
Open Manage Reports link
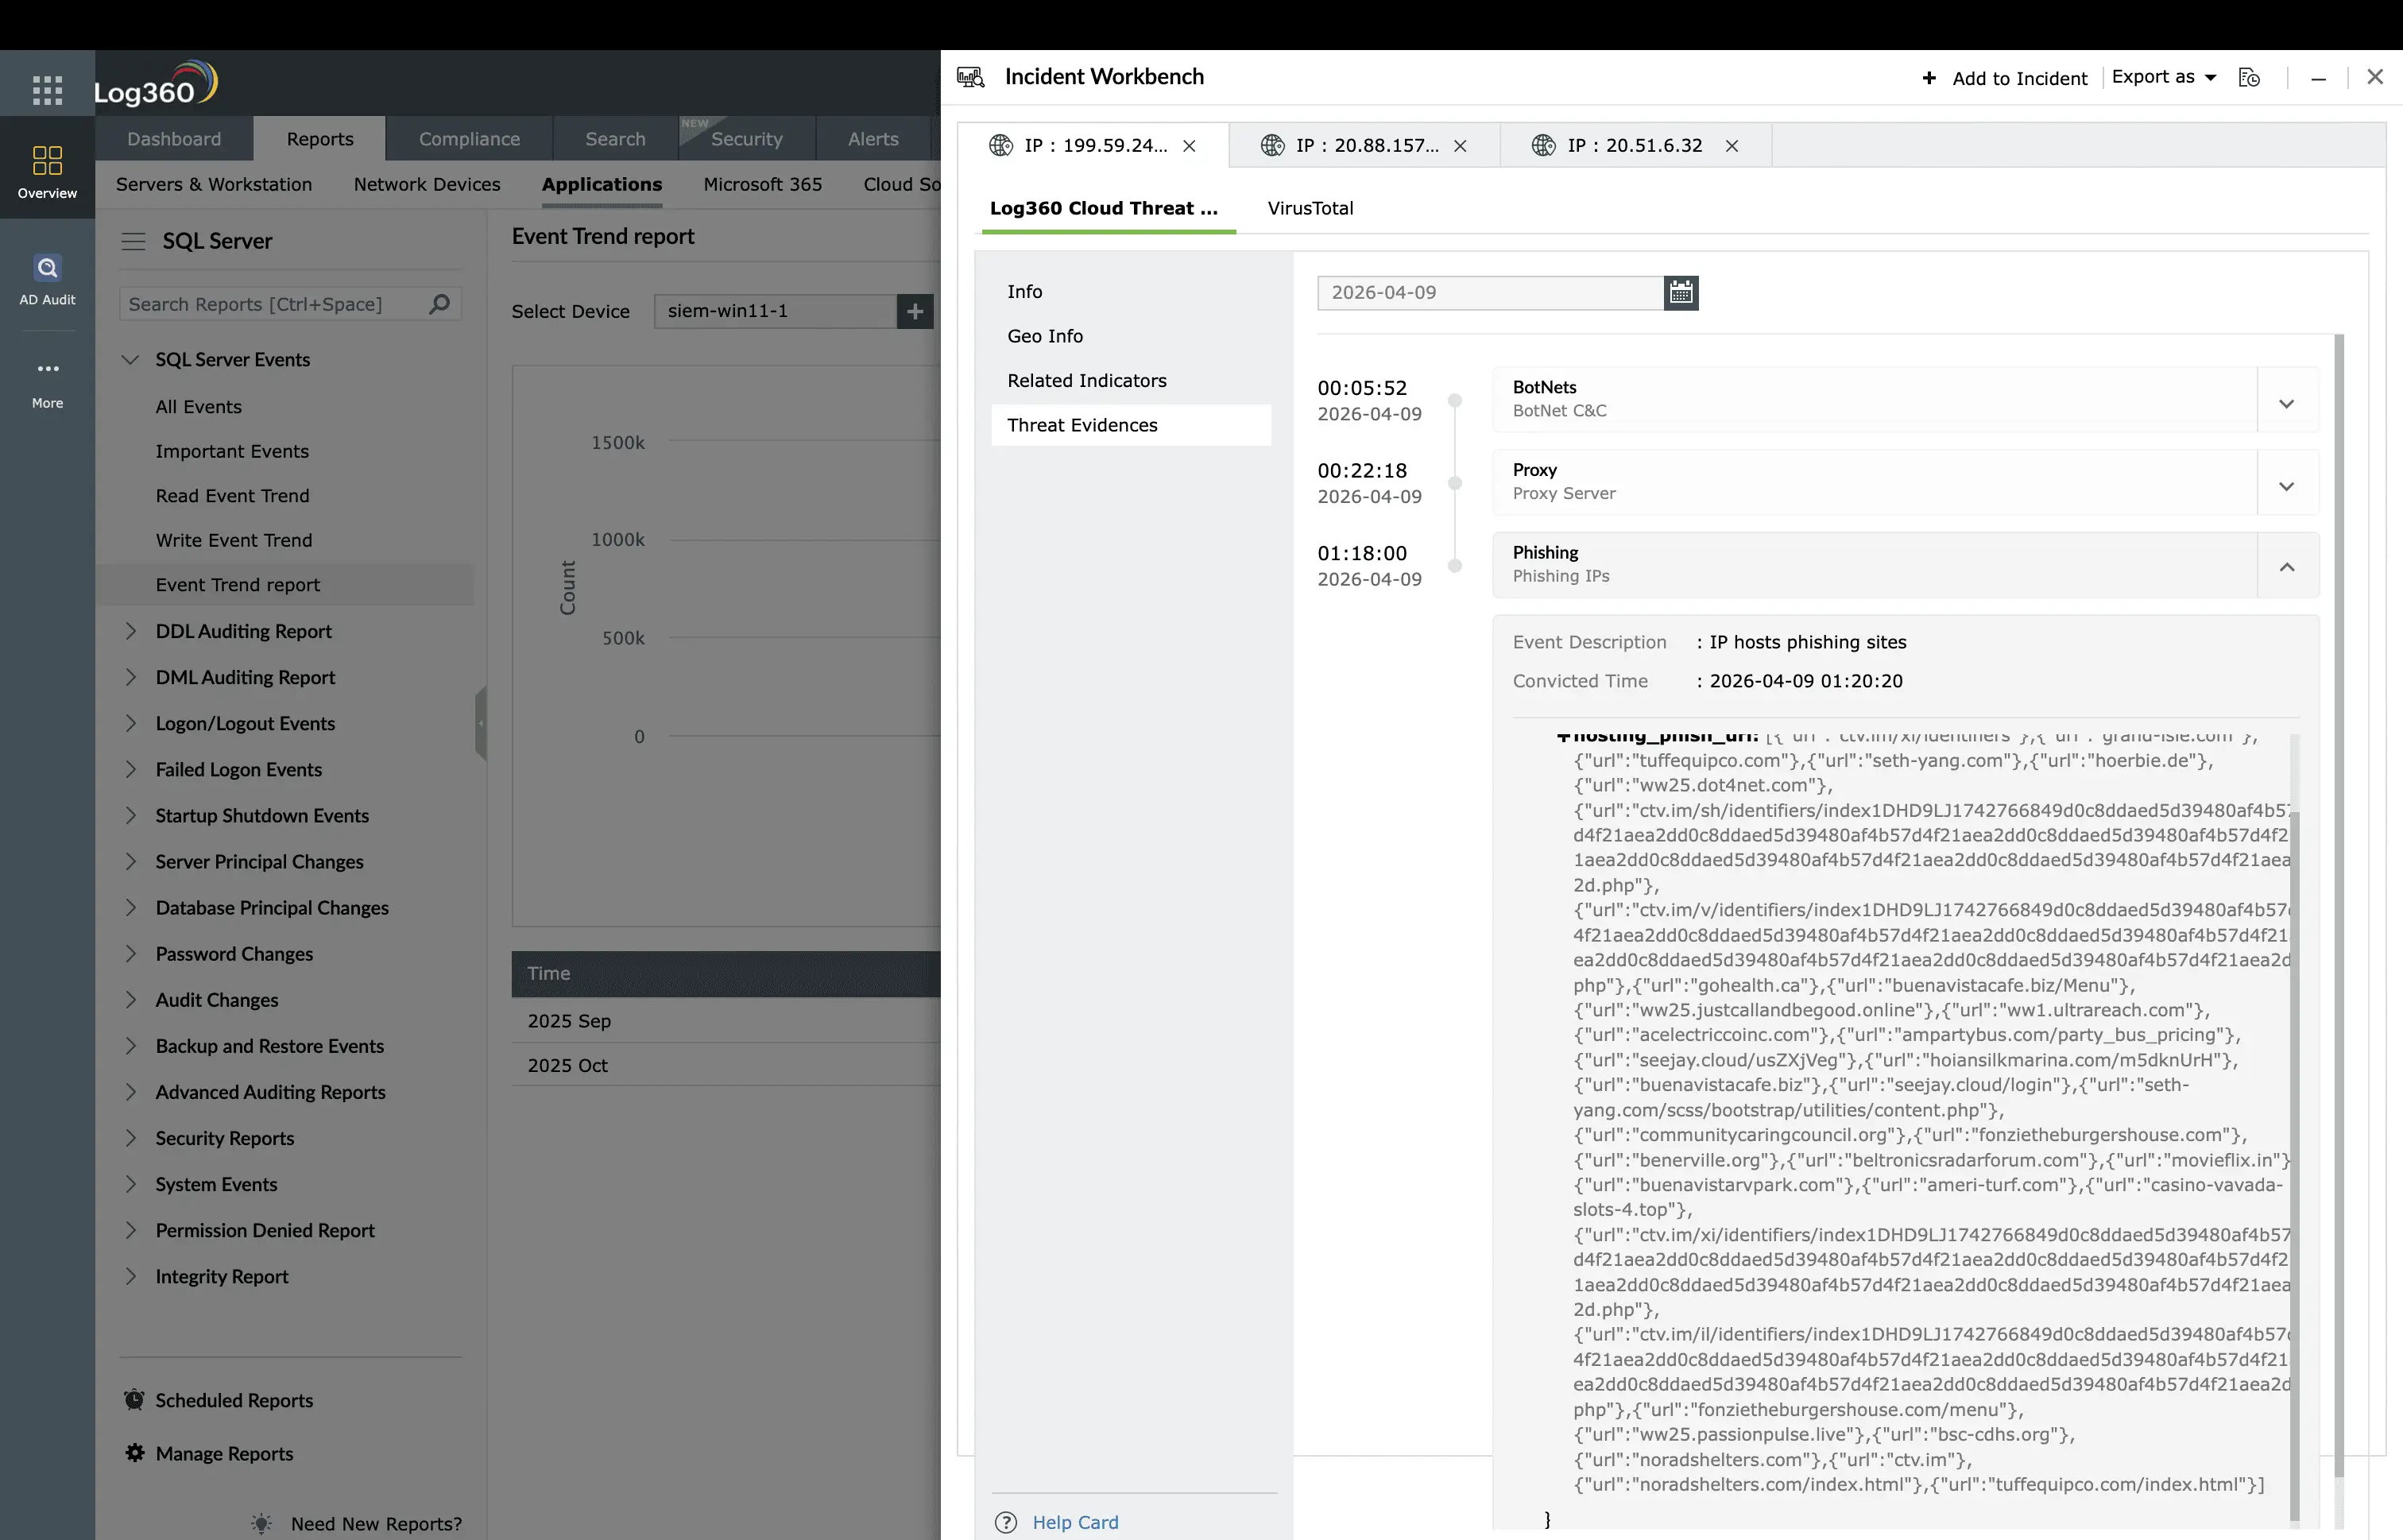point(224,1453)
